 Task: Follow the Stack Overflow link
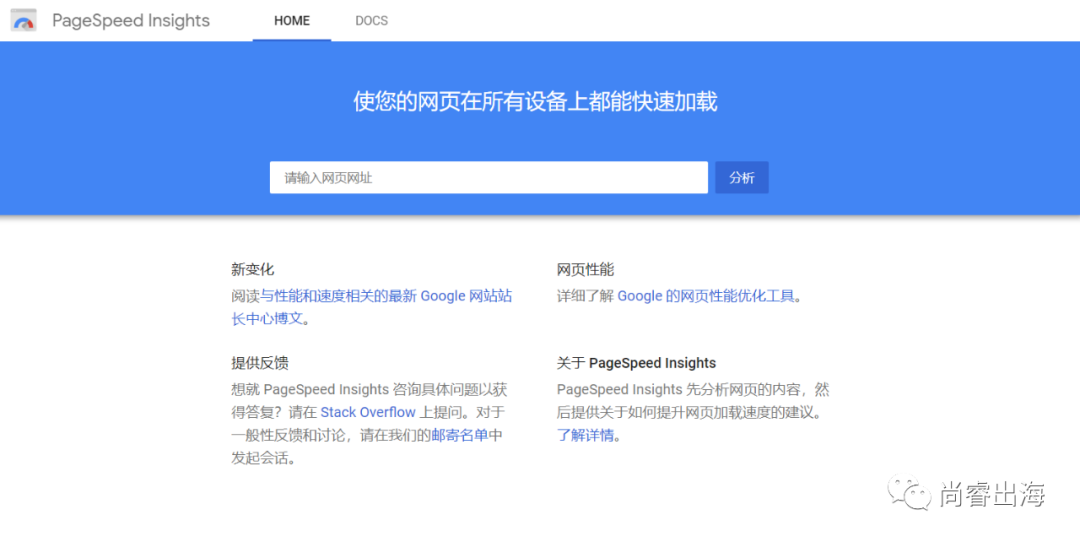point(368,413)
